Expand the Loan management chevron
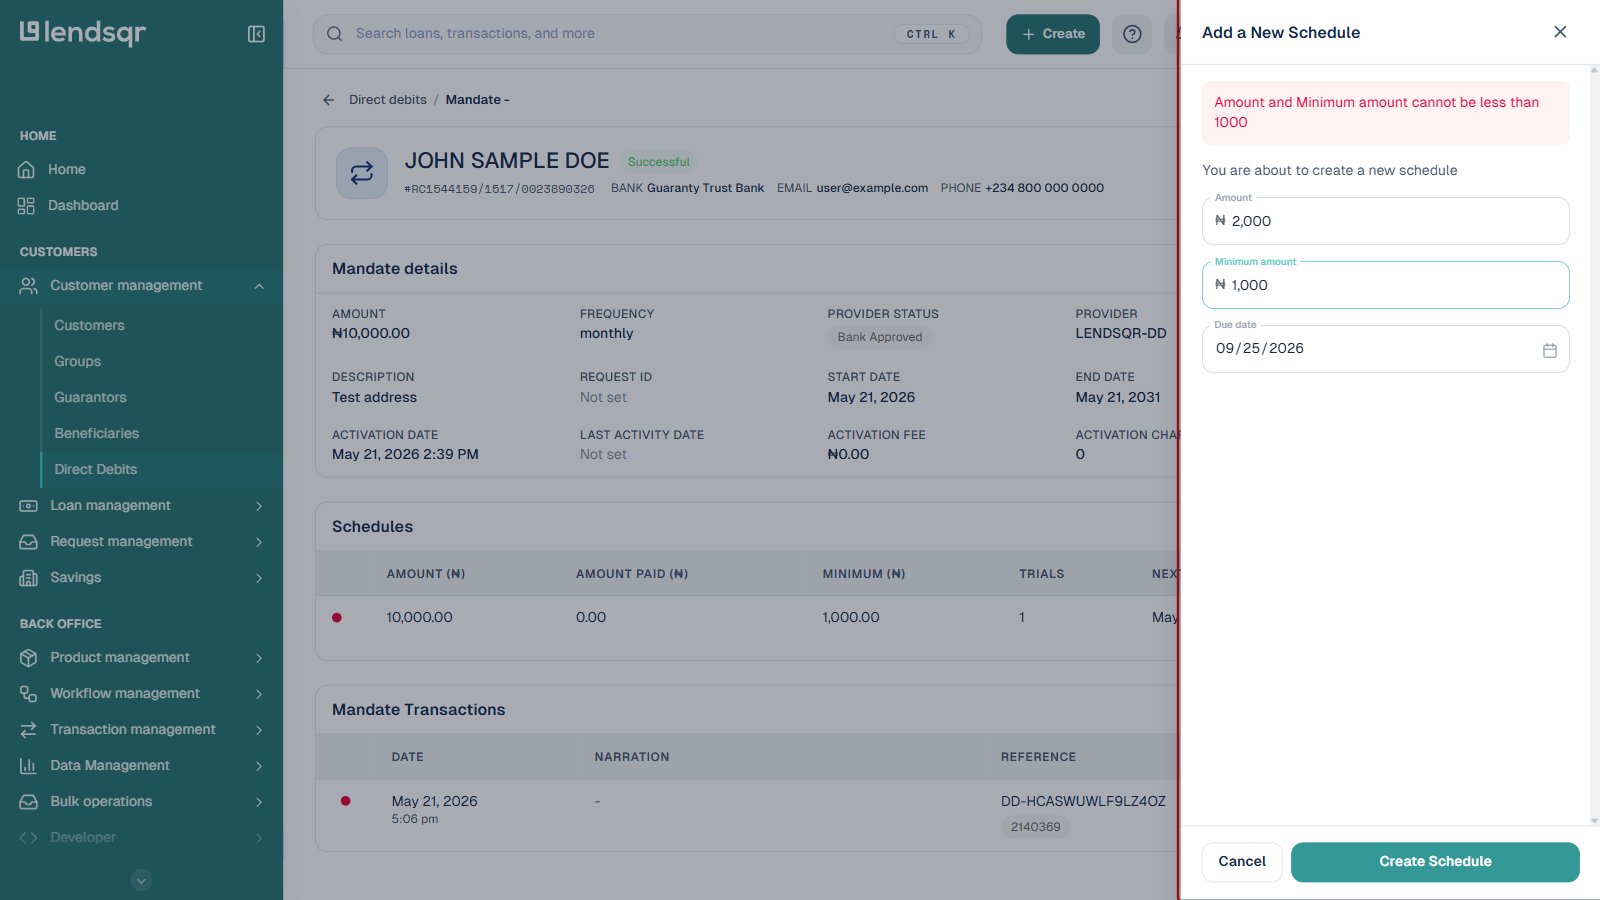The width and height of the screenshot is (1600, 900). click(x=259, y=506)
